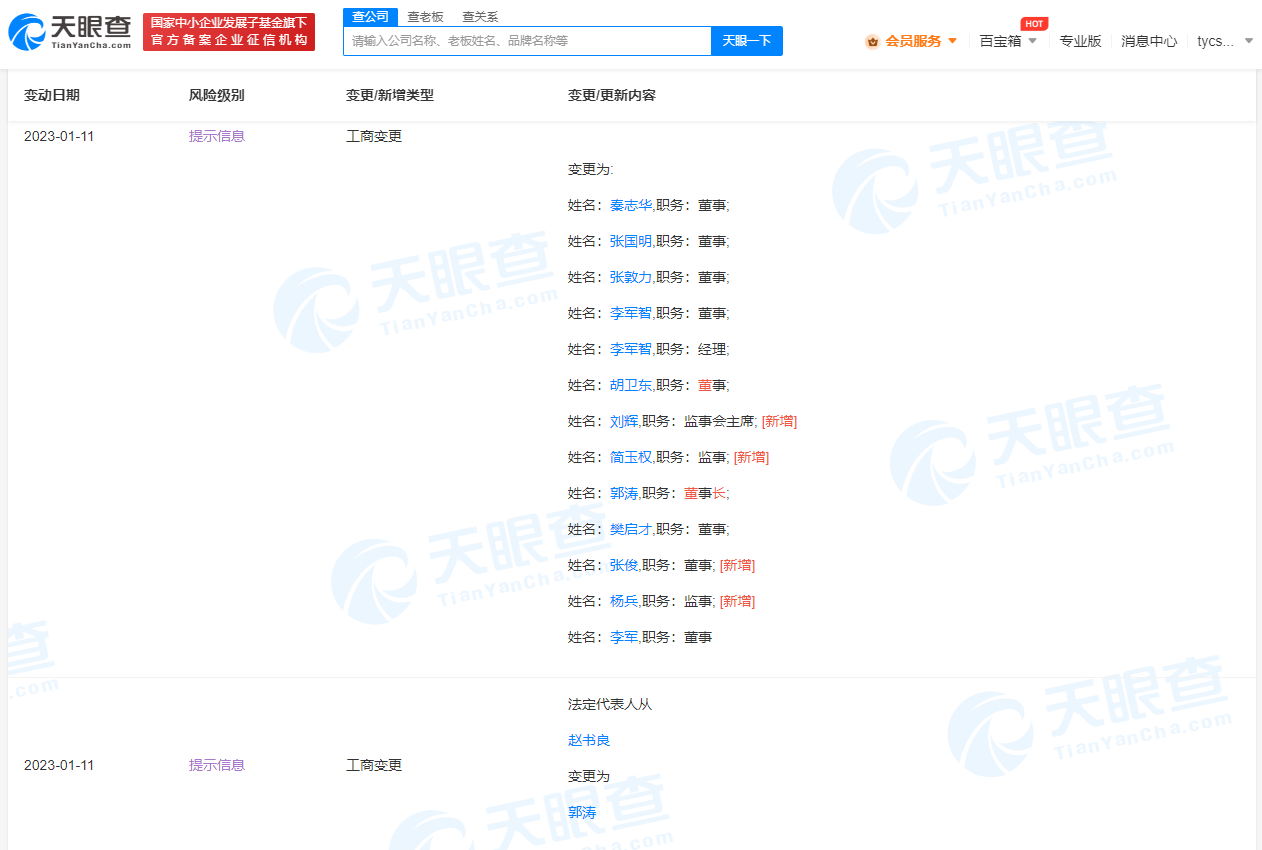Viewport: 1262px width, 850px height.
Task: Open 张敦力 person link
Action: [x=631, y=277]
